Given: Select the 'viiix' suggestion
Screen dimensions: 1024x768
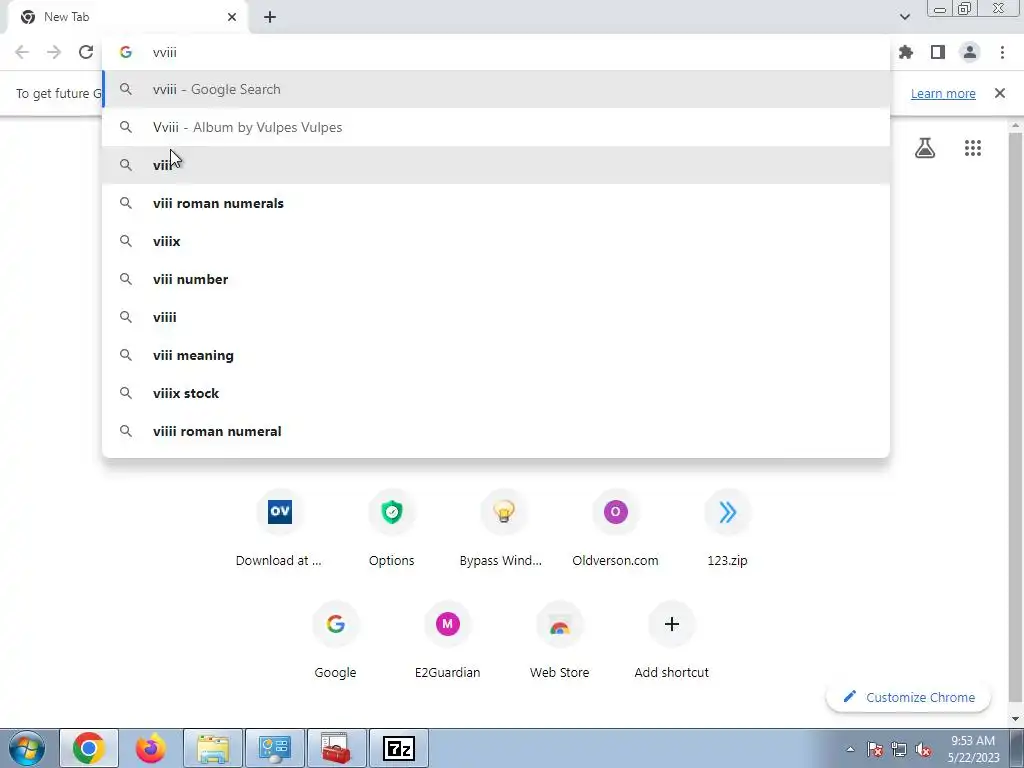Looking at the screenshot, I should point(496,241).
